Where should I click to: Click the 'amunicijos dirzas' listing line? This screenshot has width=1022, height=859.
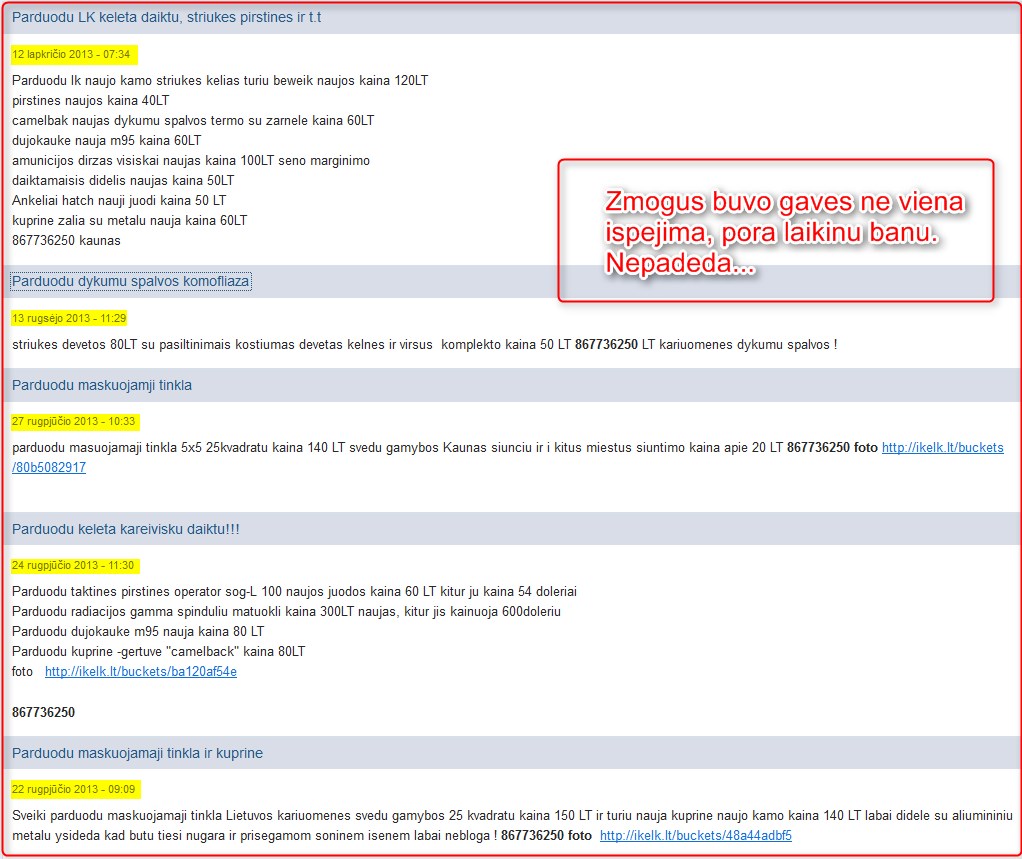point(190,161)
